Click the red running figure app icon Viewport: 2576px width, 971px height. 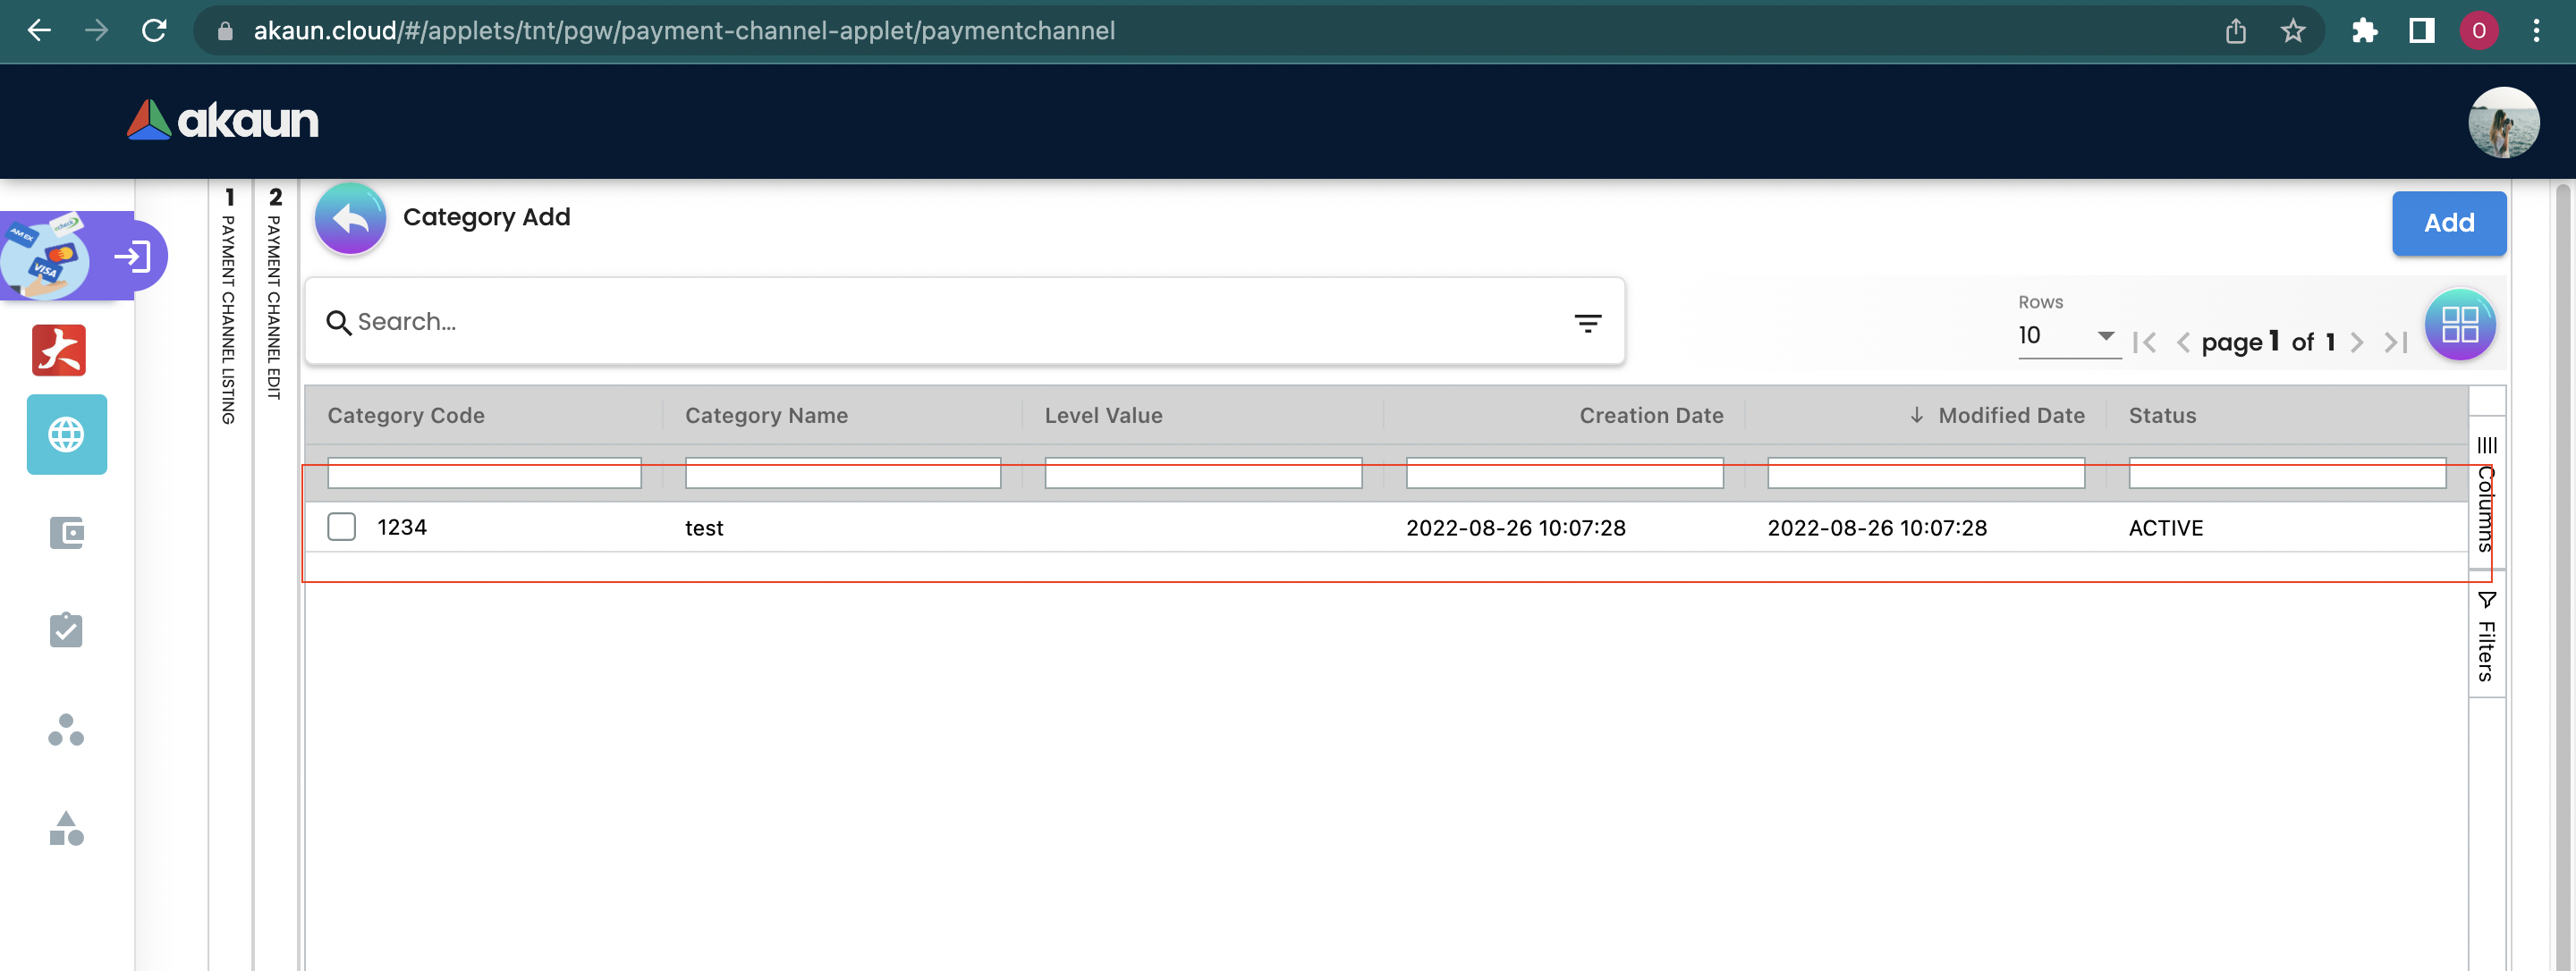coord(59,350)
